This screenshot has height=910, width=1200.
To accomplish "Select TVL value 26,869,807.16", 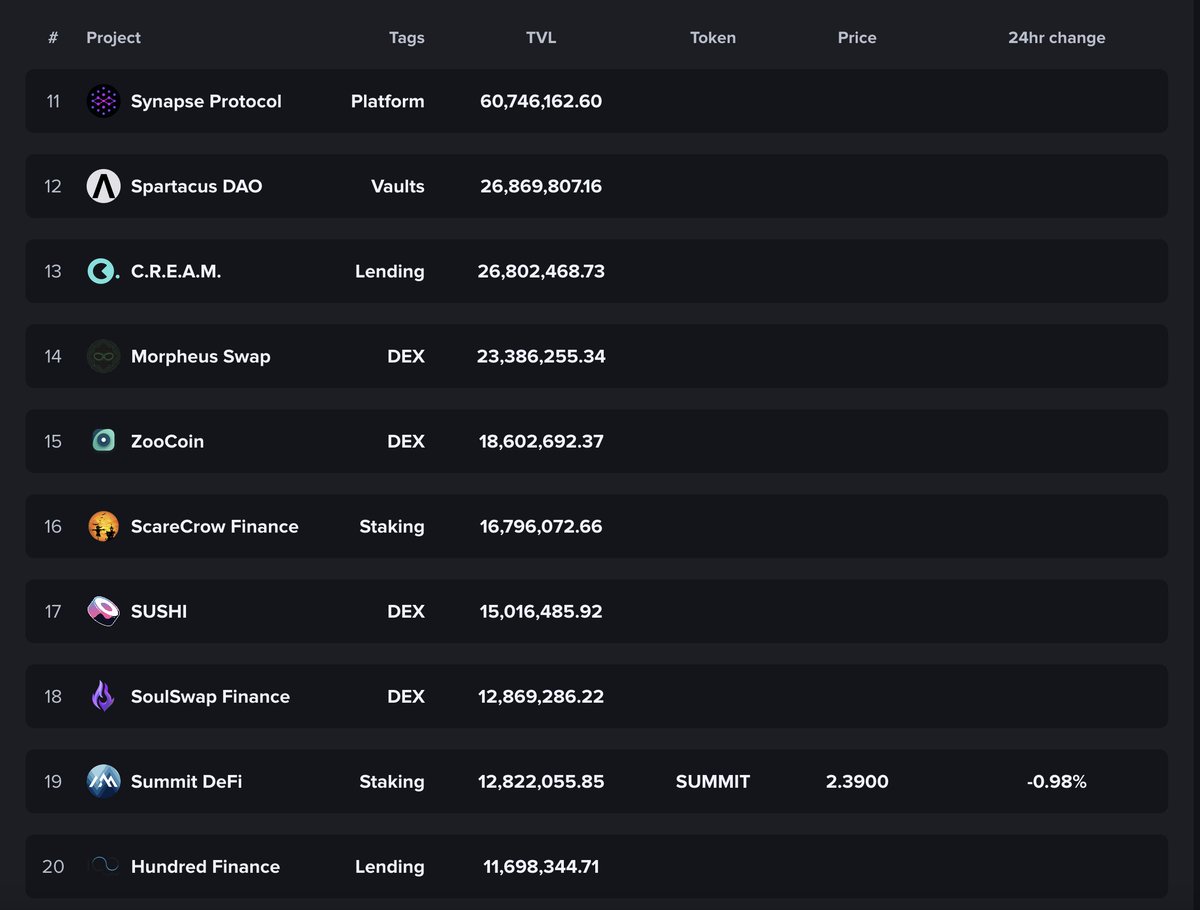I will [x=541, y=186].
